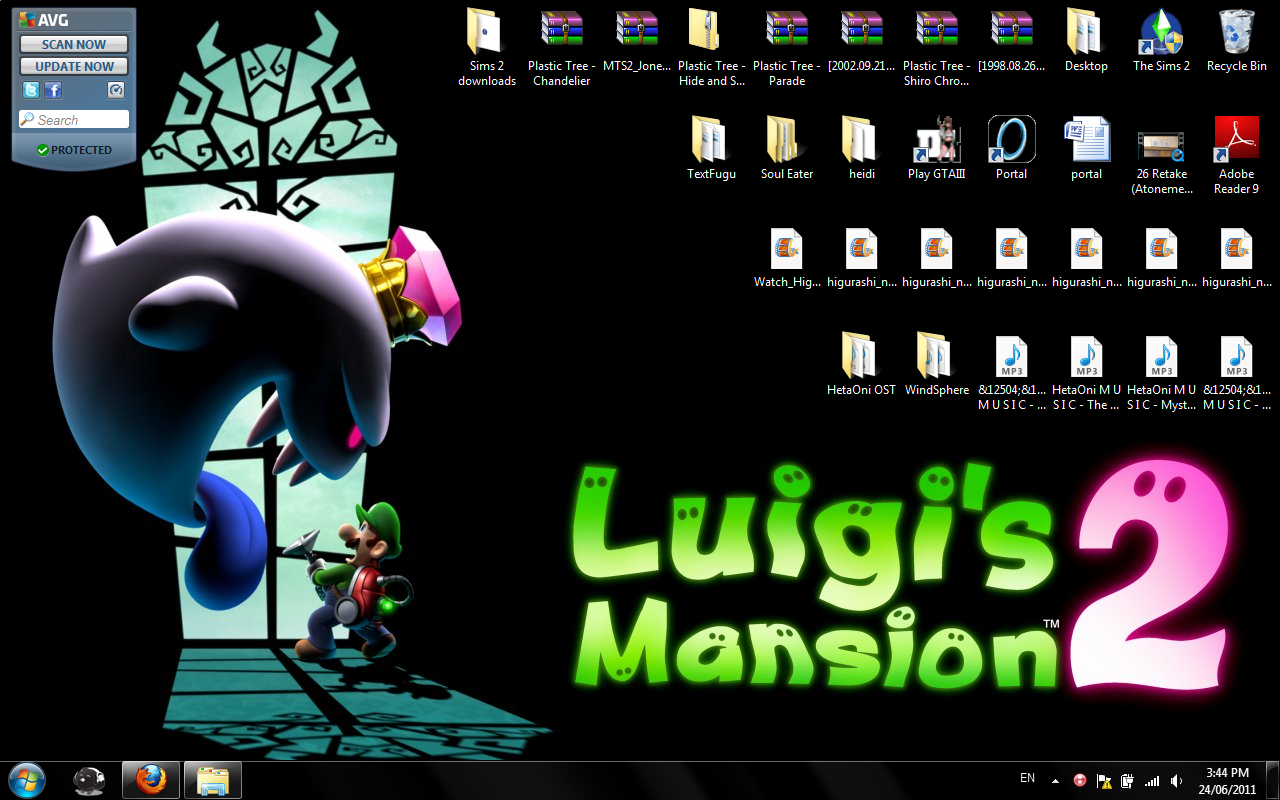Select the [2002.09.21 archive icon
Viewport: 1280px width, 800px height.
[x=862, y=40]
